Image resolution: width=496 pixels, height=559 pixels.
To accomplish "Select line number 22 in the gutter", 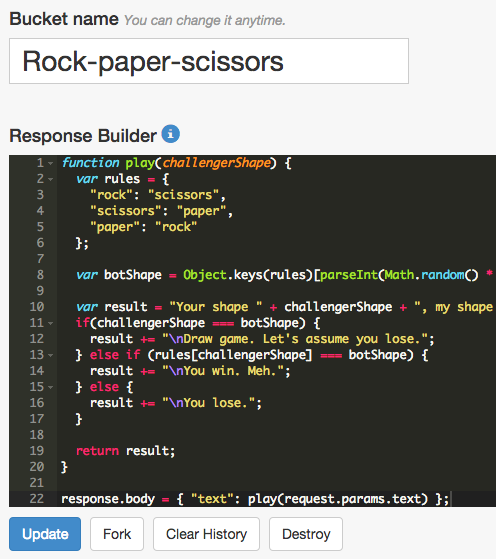I will tap(37, 498).
